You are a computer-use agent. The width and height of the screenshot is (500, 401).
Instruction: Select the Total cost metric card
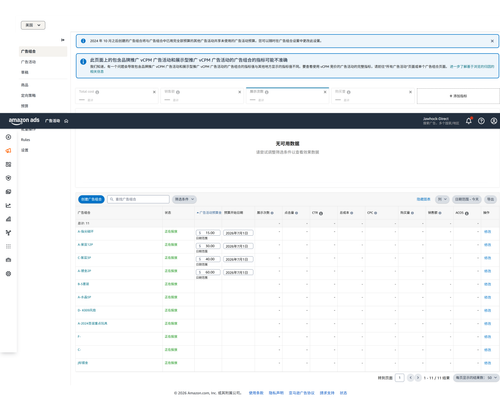(117, 96)
